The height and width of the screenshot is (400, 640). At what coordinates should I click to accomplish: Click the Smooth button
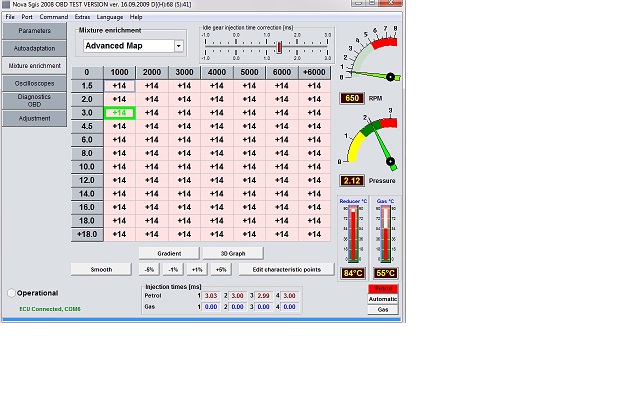click(101, 269)
